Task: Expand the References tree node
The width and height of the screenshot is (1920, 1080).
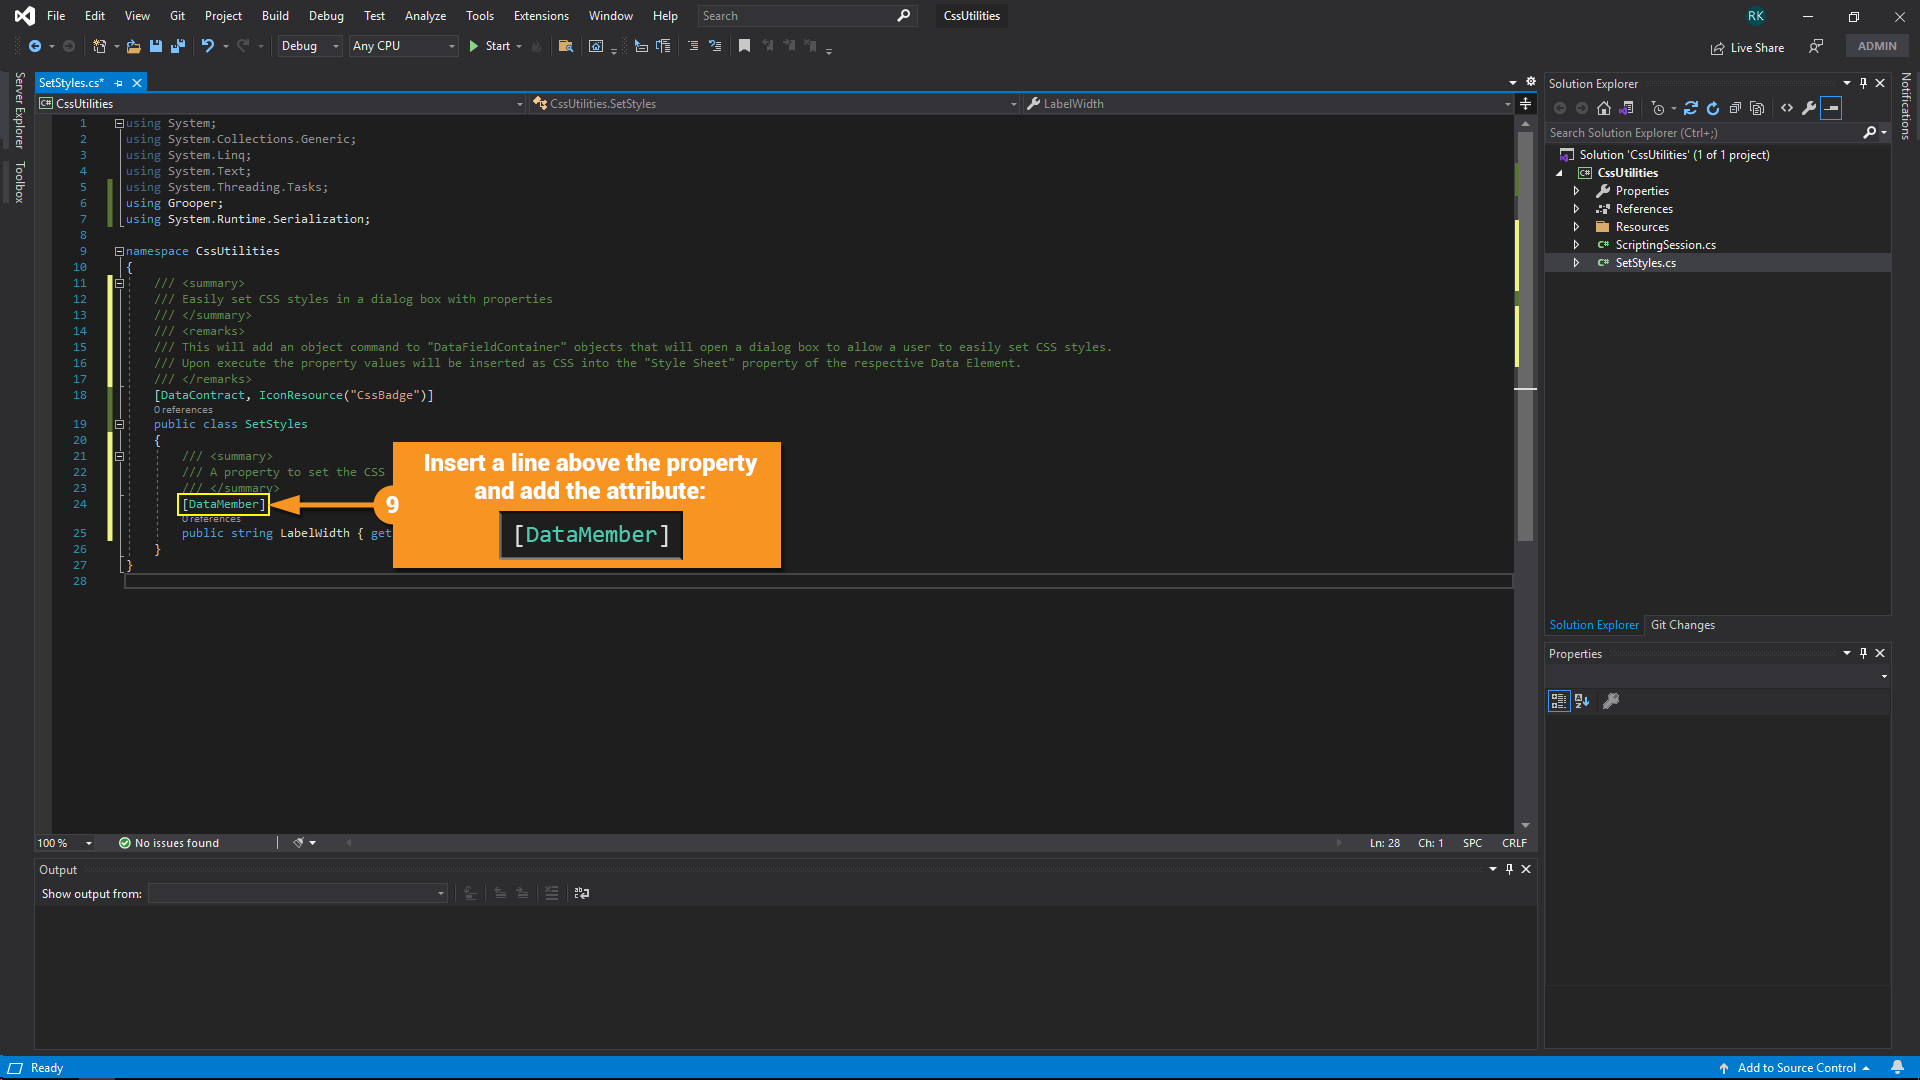Action: point(1577,209)
